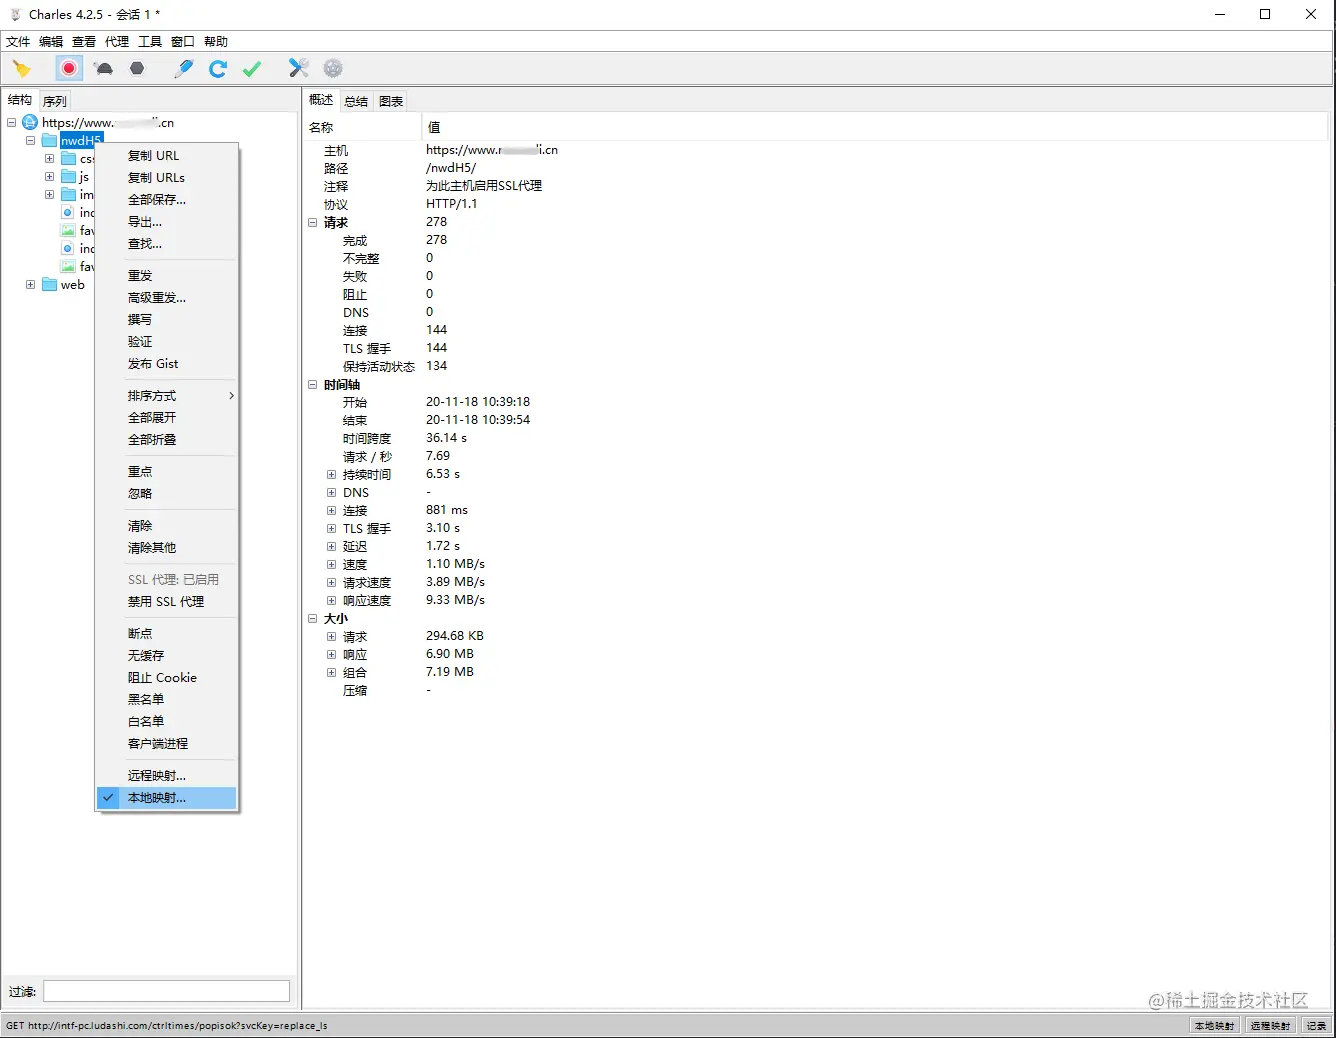This screenshot has width=1336, height=1038.
Task: Open the 工具 menu in the menu bar
Action: point(150,42)
